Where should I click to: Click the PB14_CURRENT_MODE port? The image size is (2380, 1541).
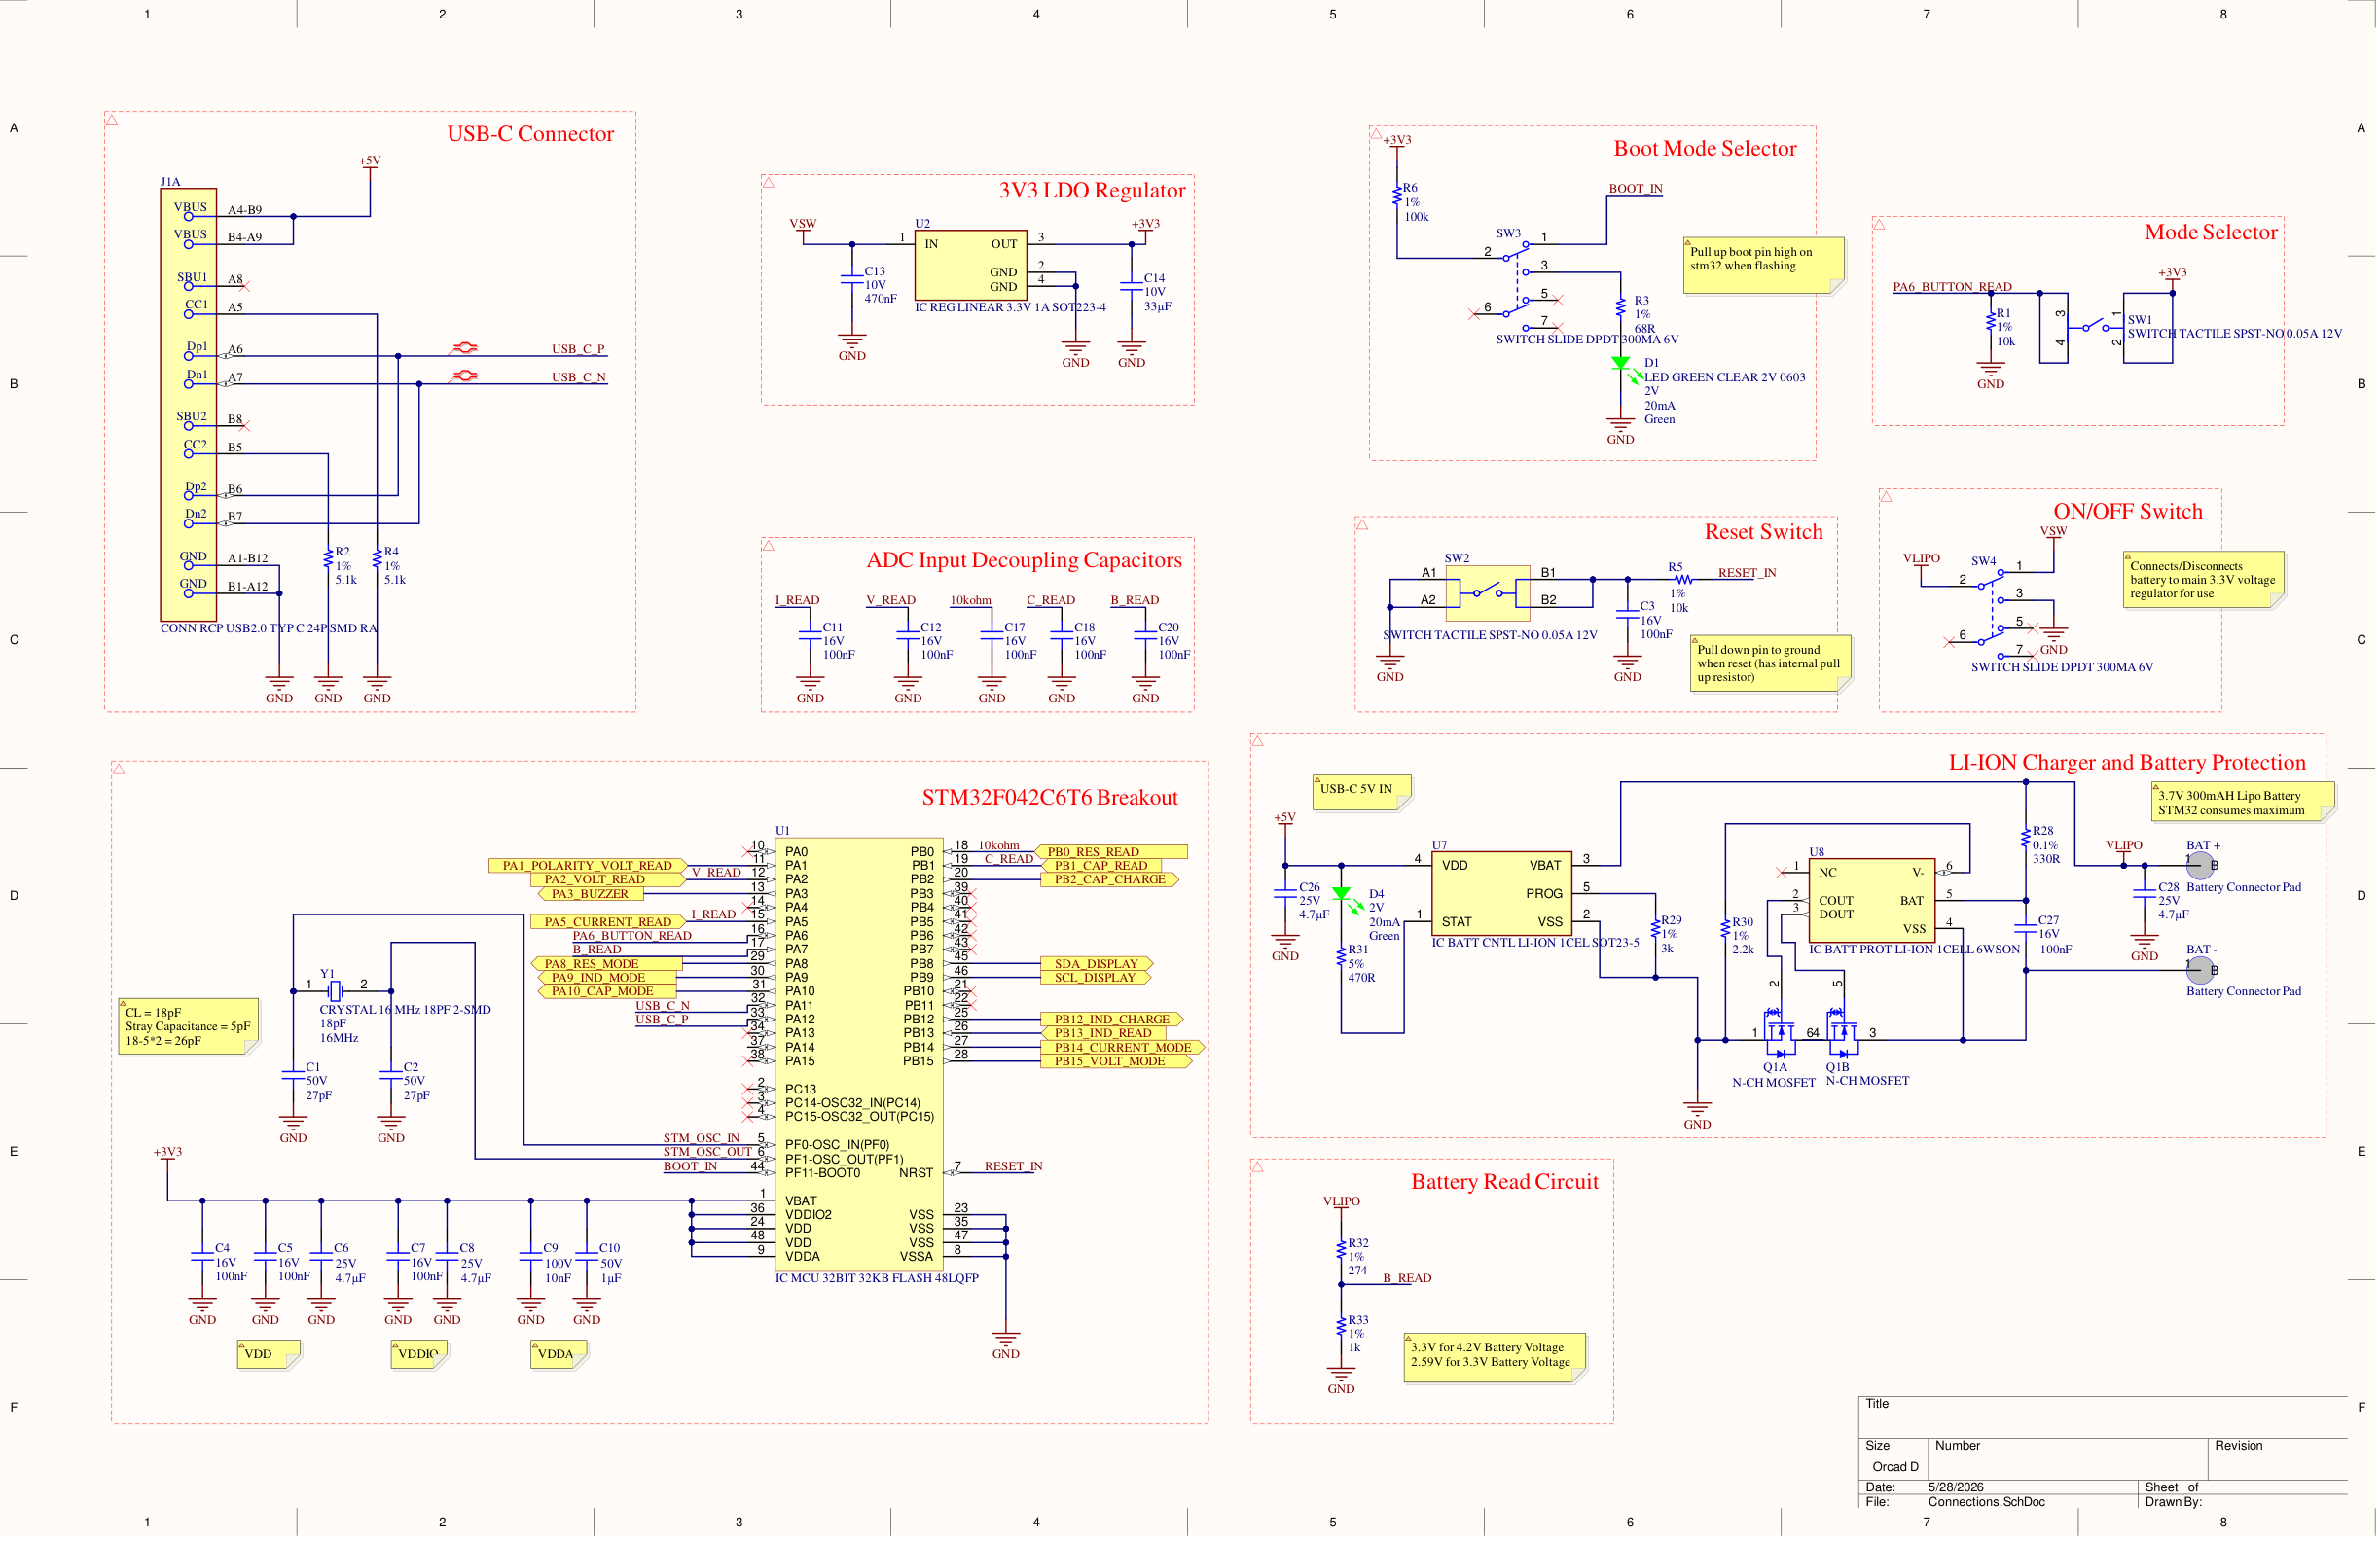(1123, 1048)
